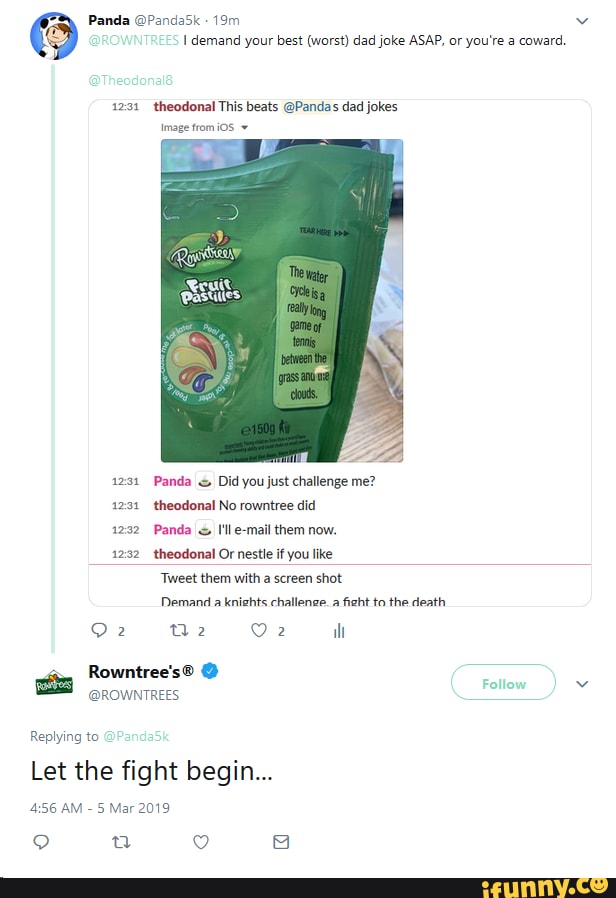Open the Rowntree's logo avatar
616x898 pixels.
52,683
